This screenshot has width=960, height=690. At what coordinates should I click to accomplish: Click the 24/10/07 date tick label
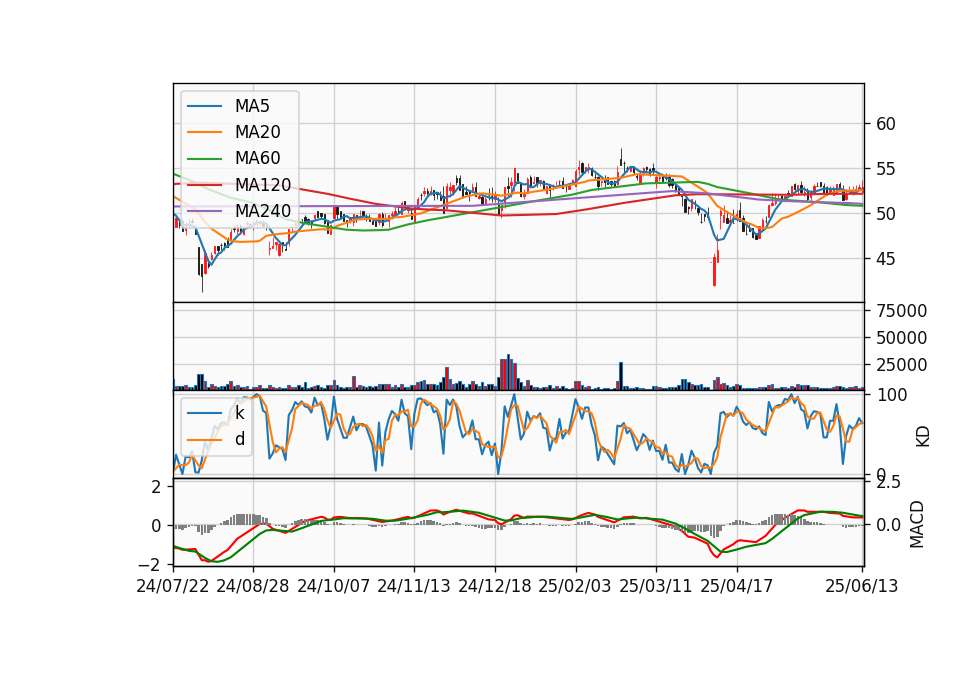coord(334,586)
